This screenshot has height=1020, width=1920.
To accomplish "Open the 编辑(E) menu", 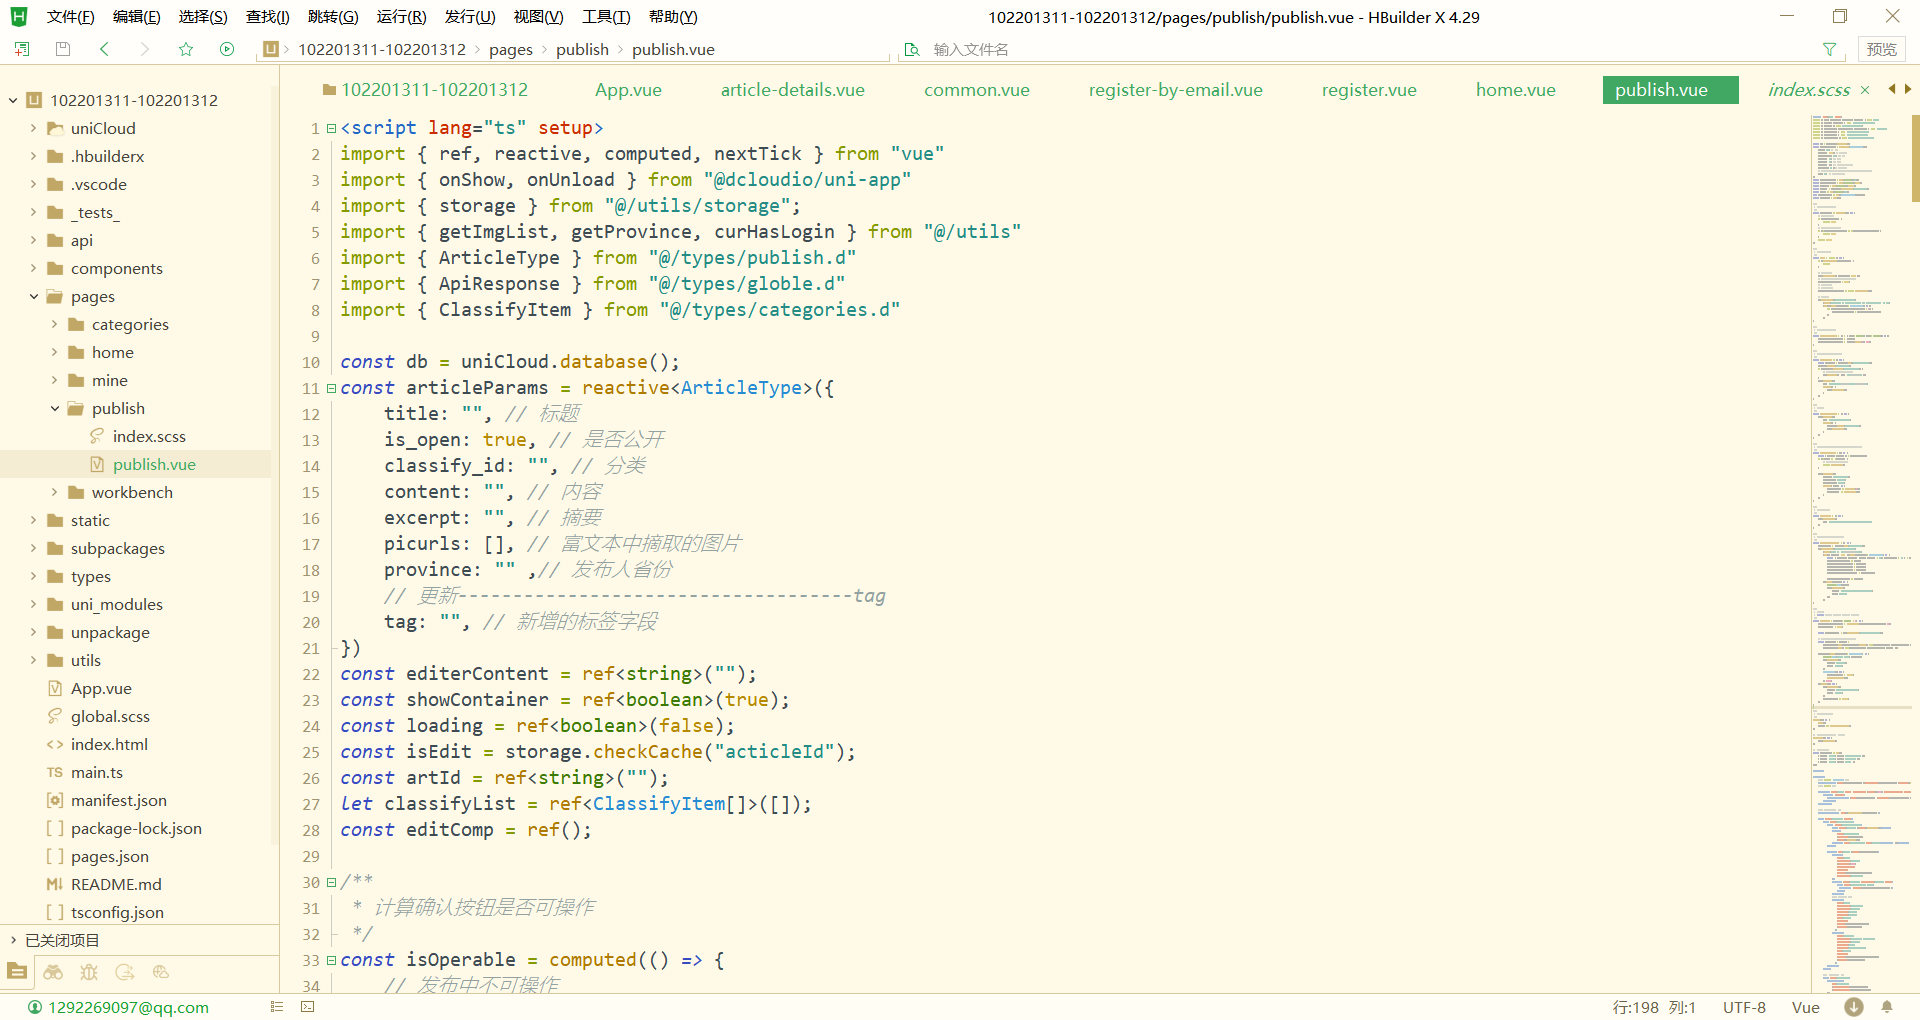I will (x=136, y=17).
